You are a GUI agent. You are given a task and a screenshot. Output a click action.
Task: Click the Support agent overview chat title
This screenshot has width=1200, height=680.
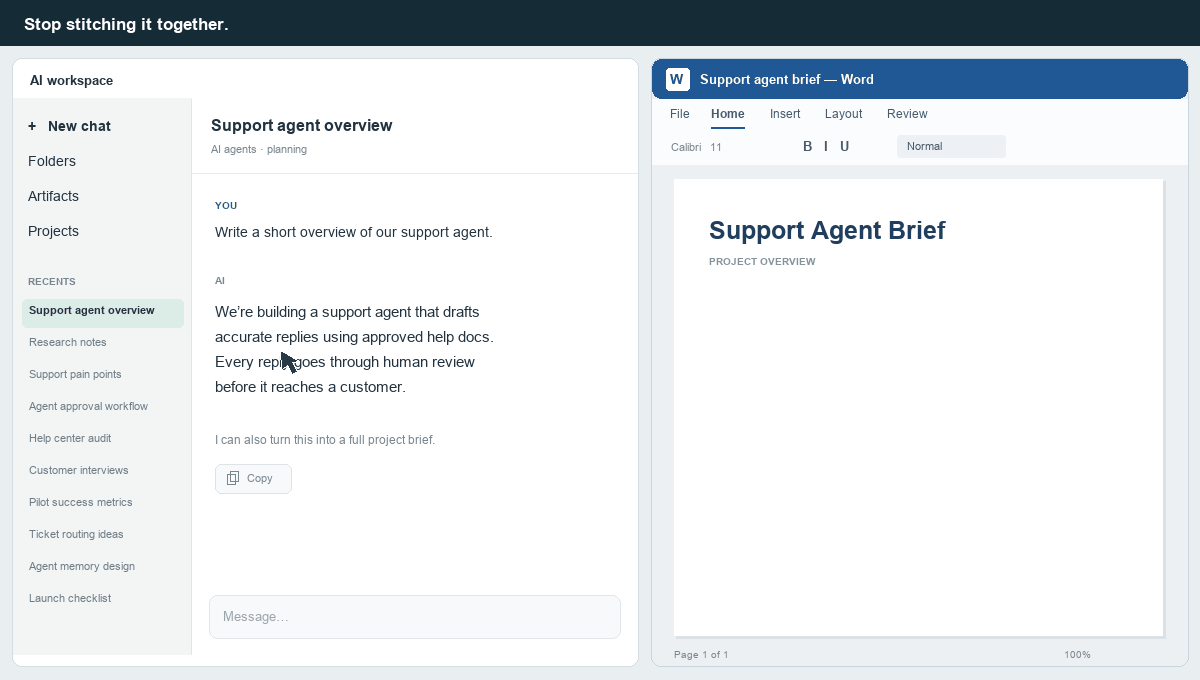302,126
